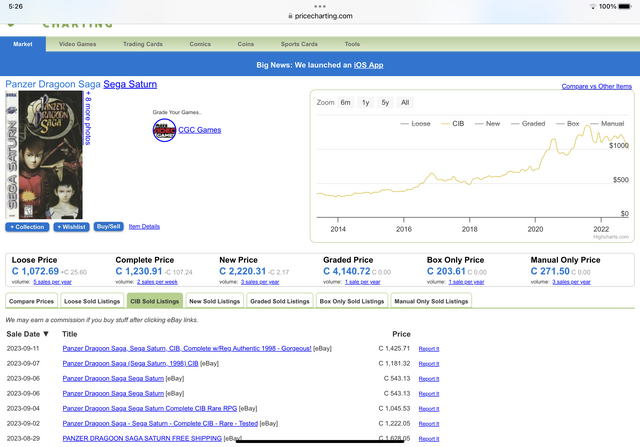The image size is (640, 447).
Task: Toggle the New series in chart legend
Action: pyautogui.click(x=488, y=124)
